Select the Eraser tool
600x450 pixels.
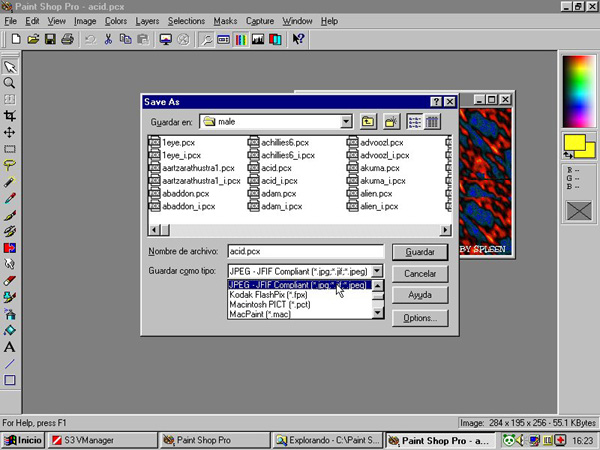(x=10, y=280)
